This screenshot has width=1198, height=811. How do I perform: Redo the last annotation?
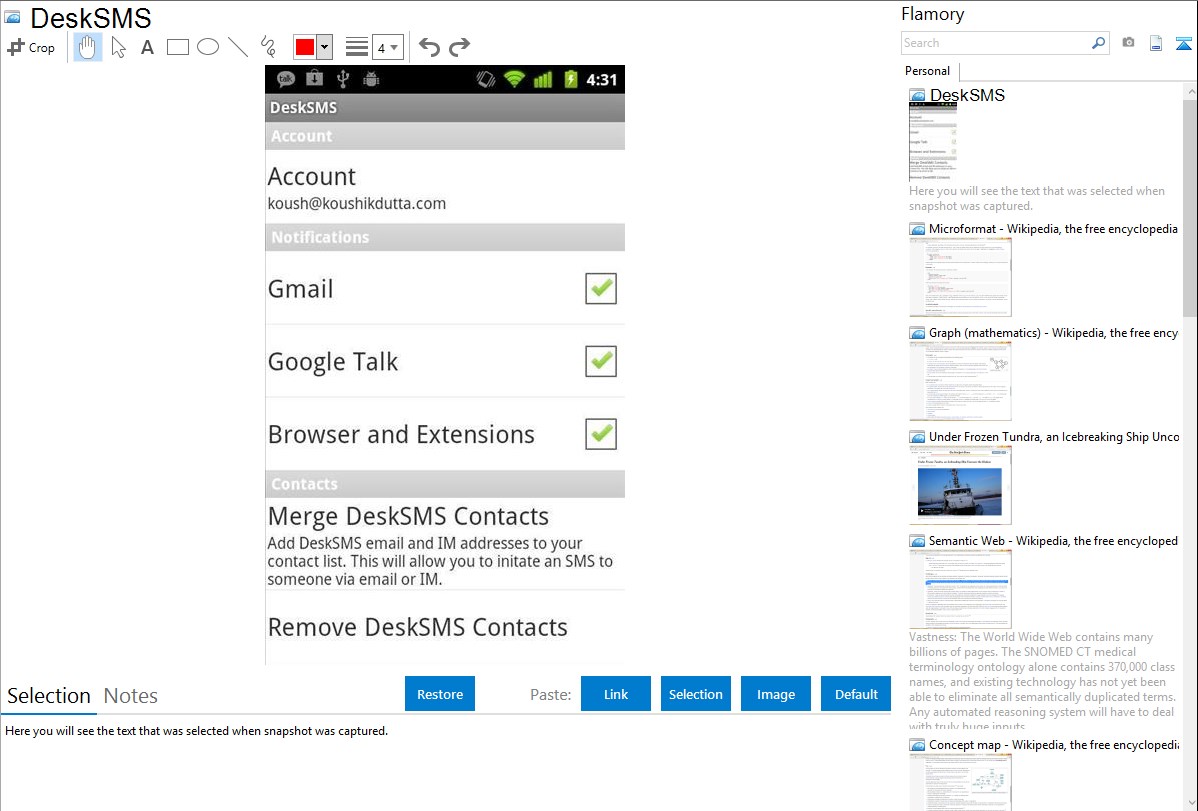(459, 47)
